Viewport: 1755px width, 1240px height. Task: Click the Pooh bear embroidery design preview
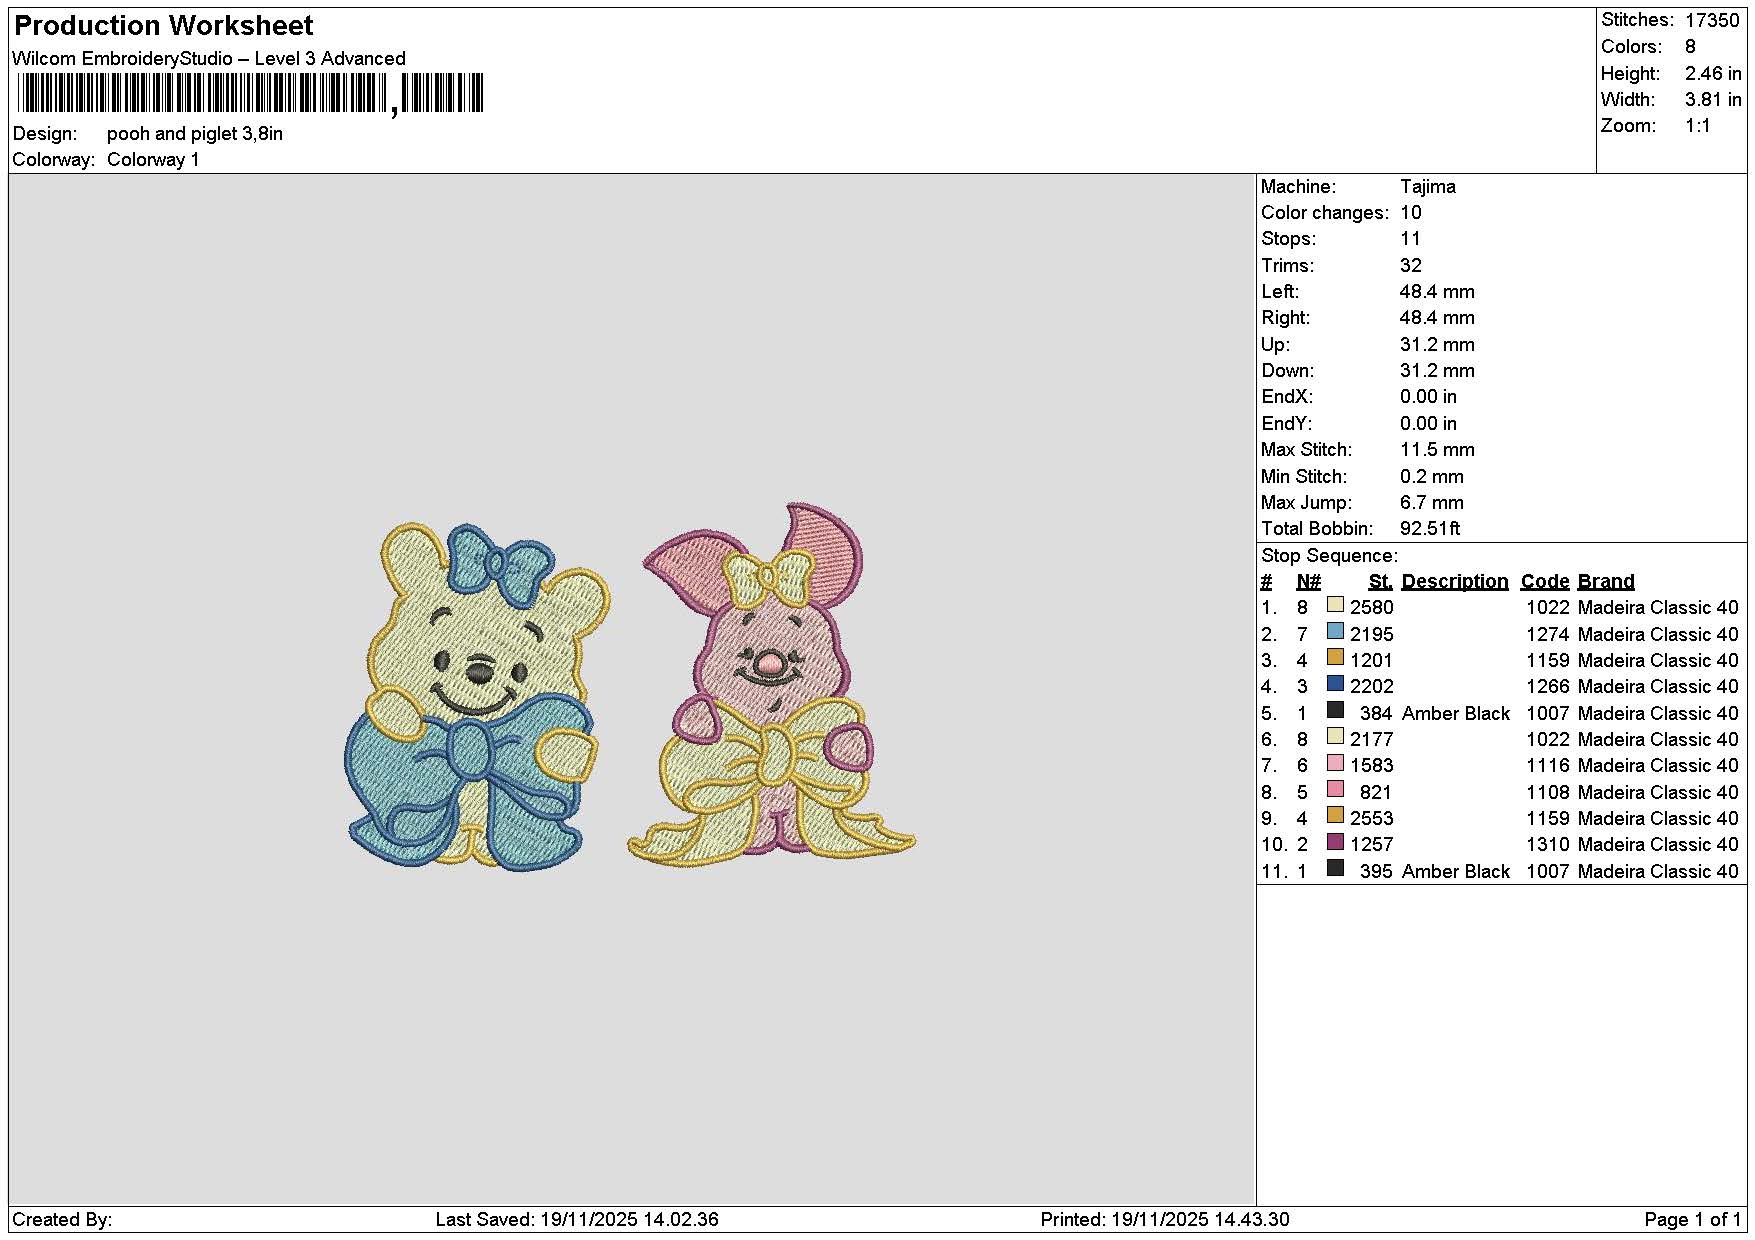[477, 696]
